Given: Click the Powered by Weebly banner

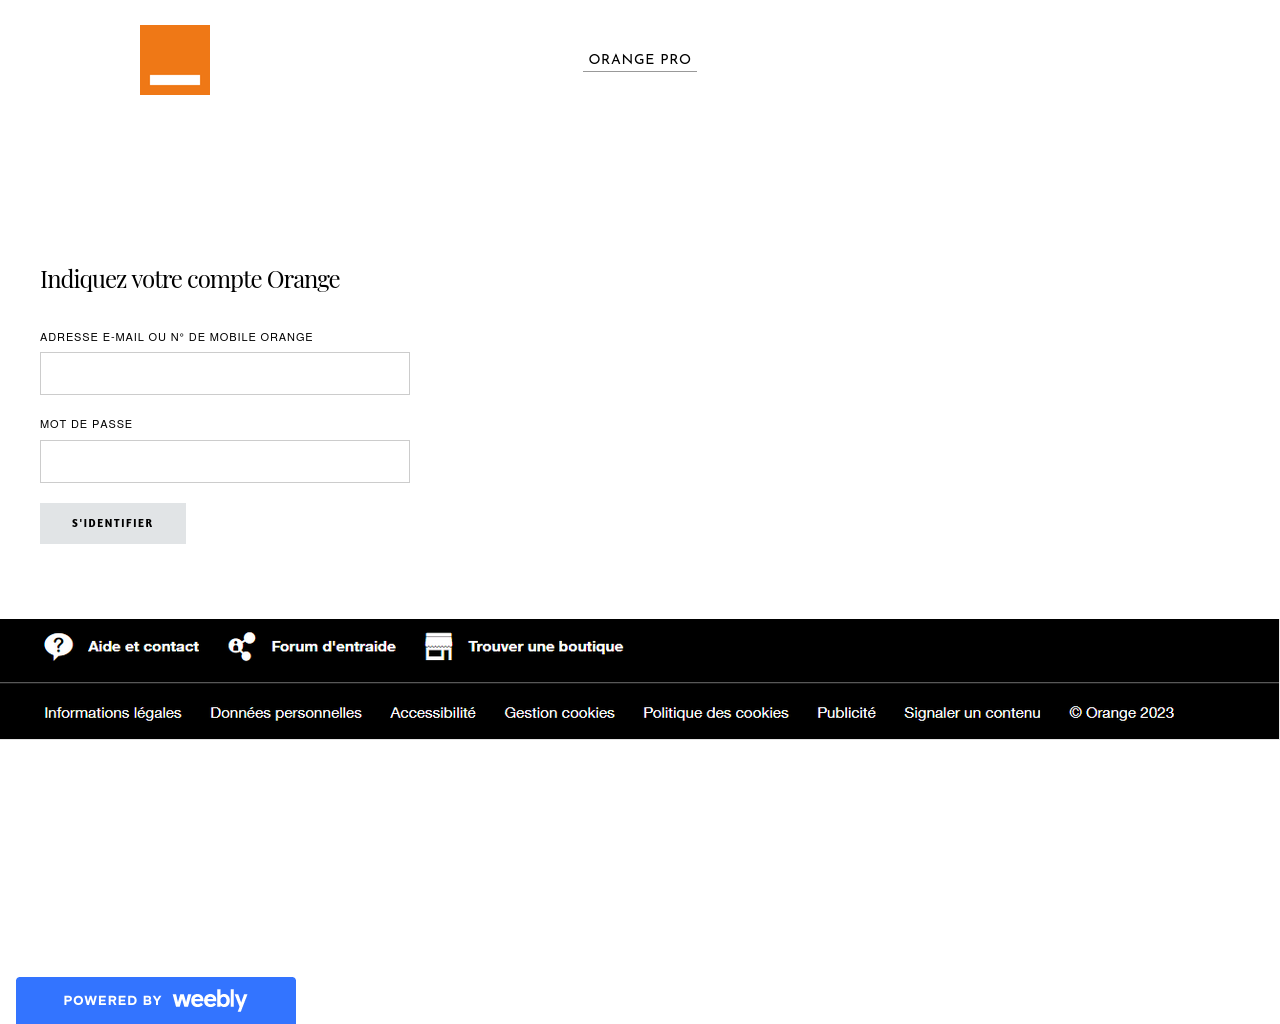Looking at the screenshot, I should [x=156, y=1000].
